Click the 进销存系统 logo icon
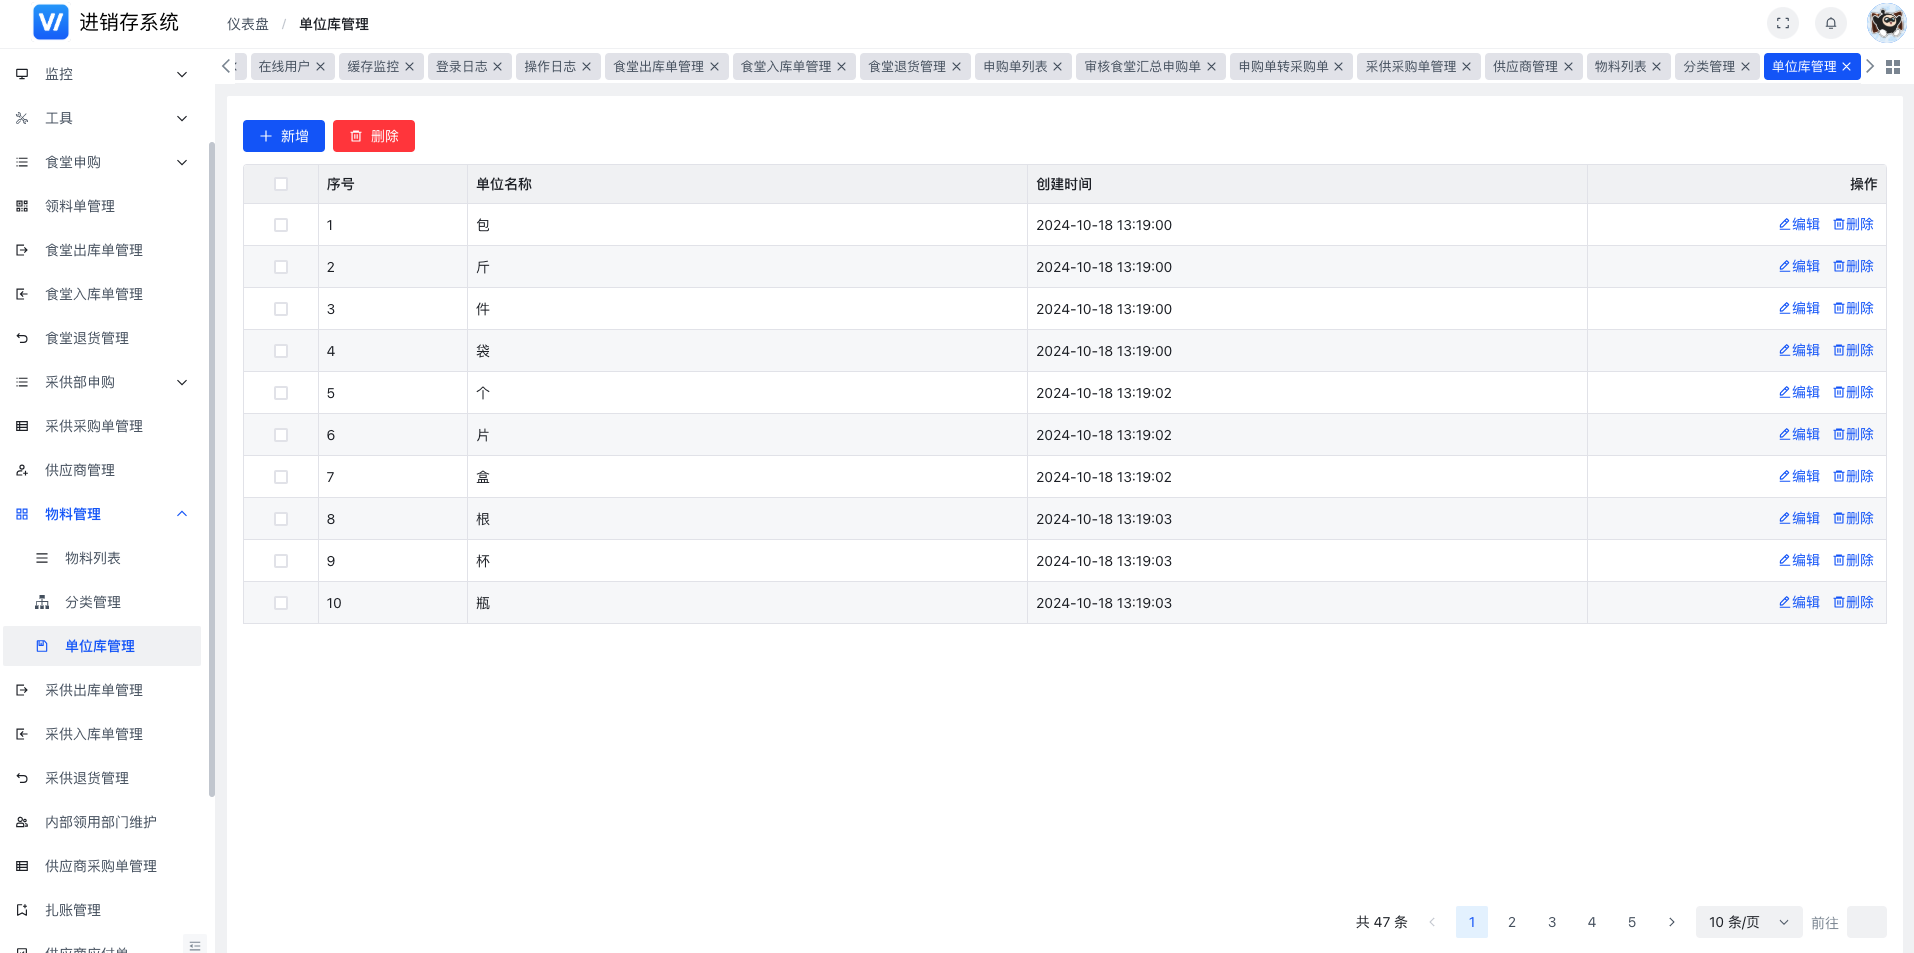Screen dimensions: 1914x953 51,22
